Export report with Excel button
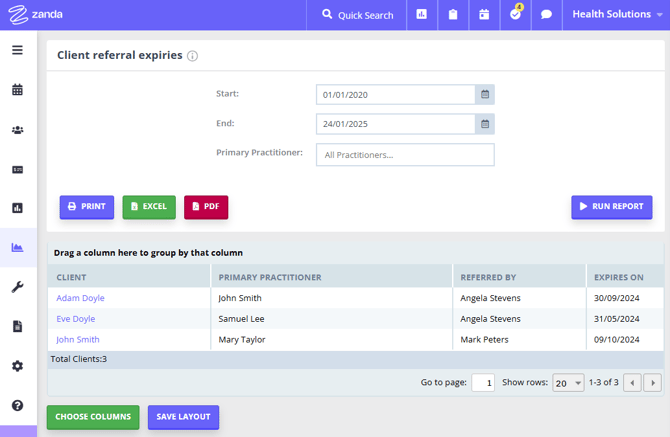670x437 pixels. (149, 207)
